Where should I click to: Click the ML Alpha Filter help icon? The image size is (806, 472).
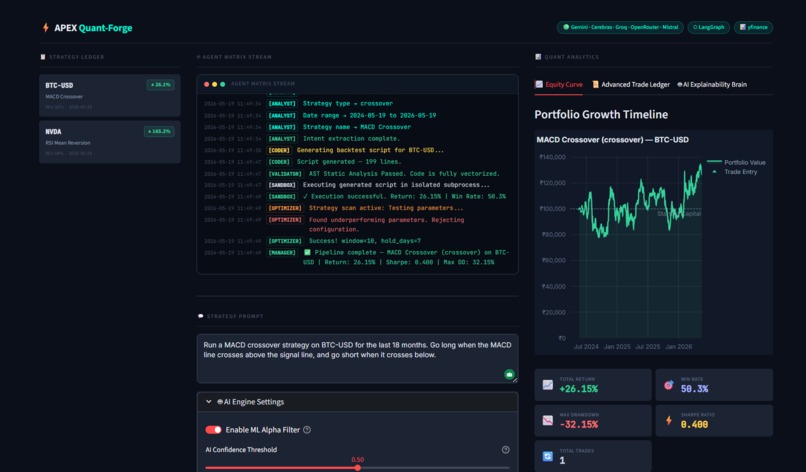pyautogui.click(x=307, y=430)
